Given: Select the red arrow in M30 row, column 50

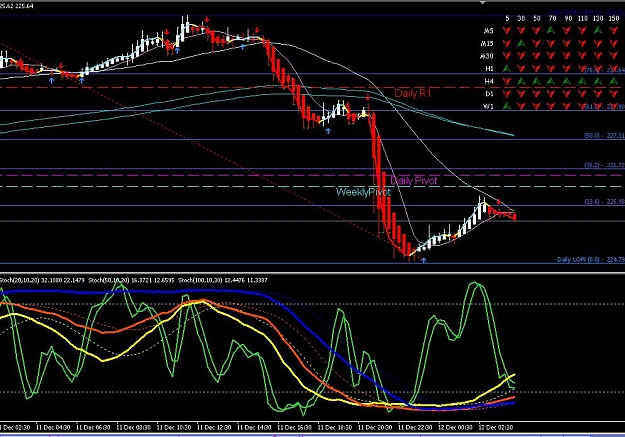Looking at the screenshot, I should pyautogui.click(x=537, y=56).
